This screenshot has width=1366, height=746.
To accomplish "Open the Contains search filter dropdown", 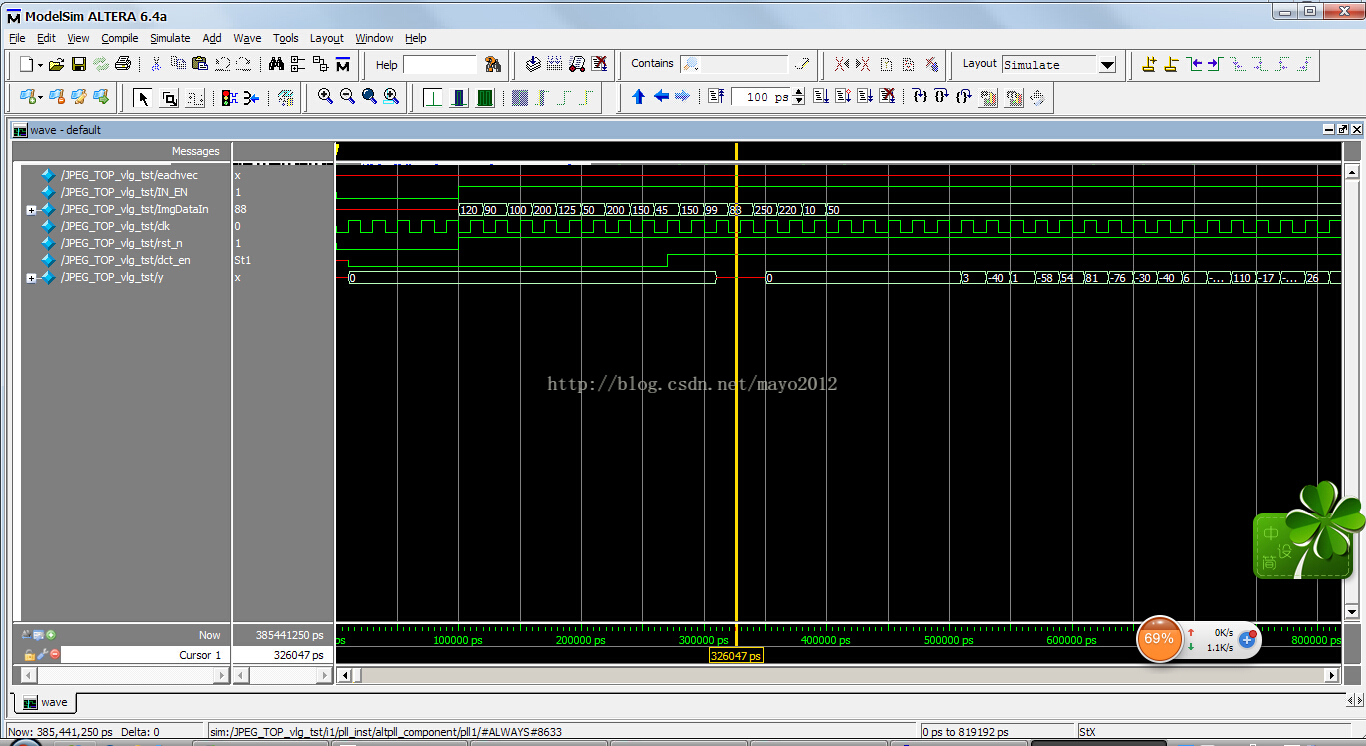I will point(691,64).
